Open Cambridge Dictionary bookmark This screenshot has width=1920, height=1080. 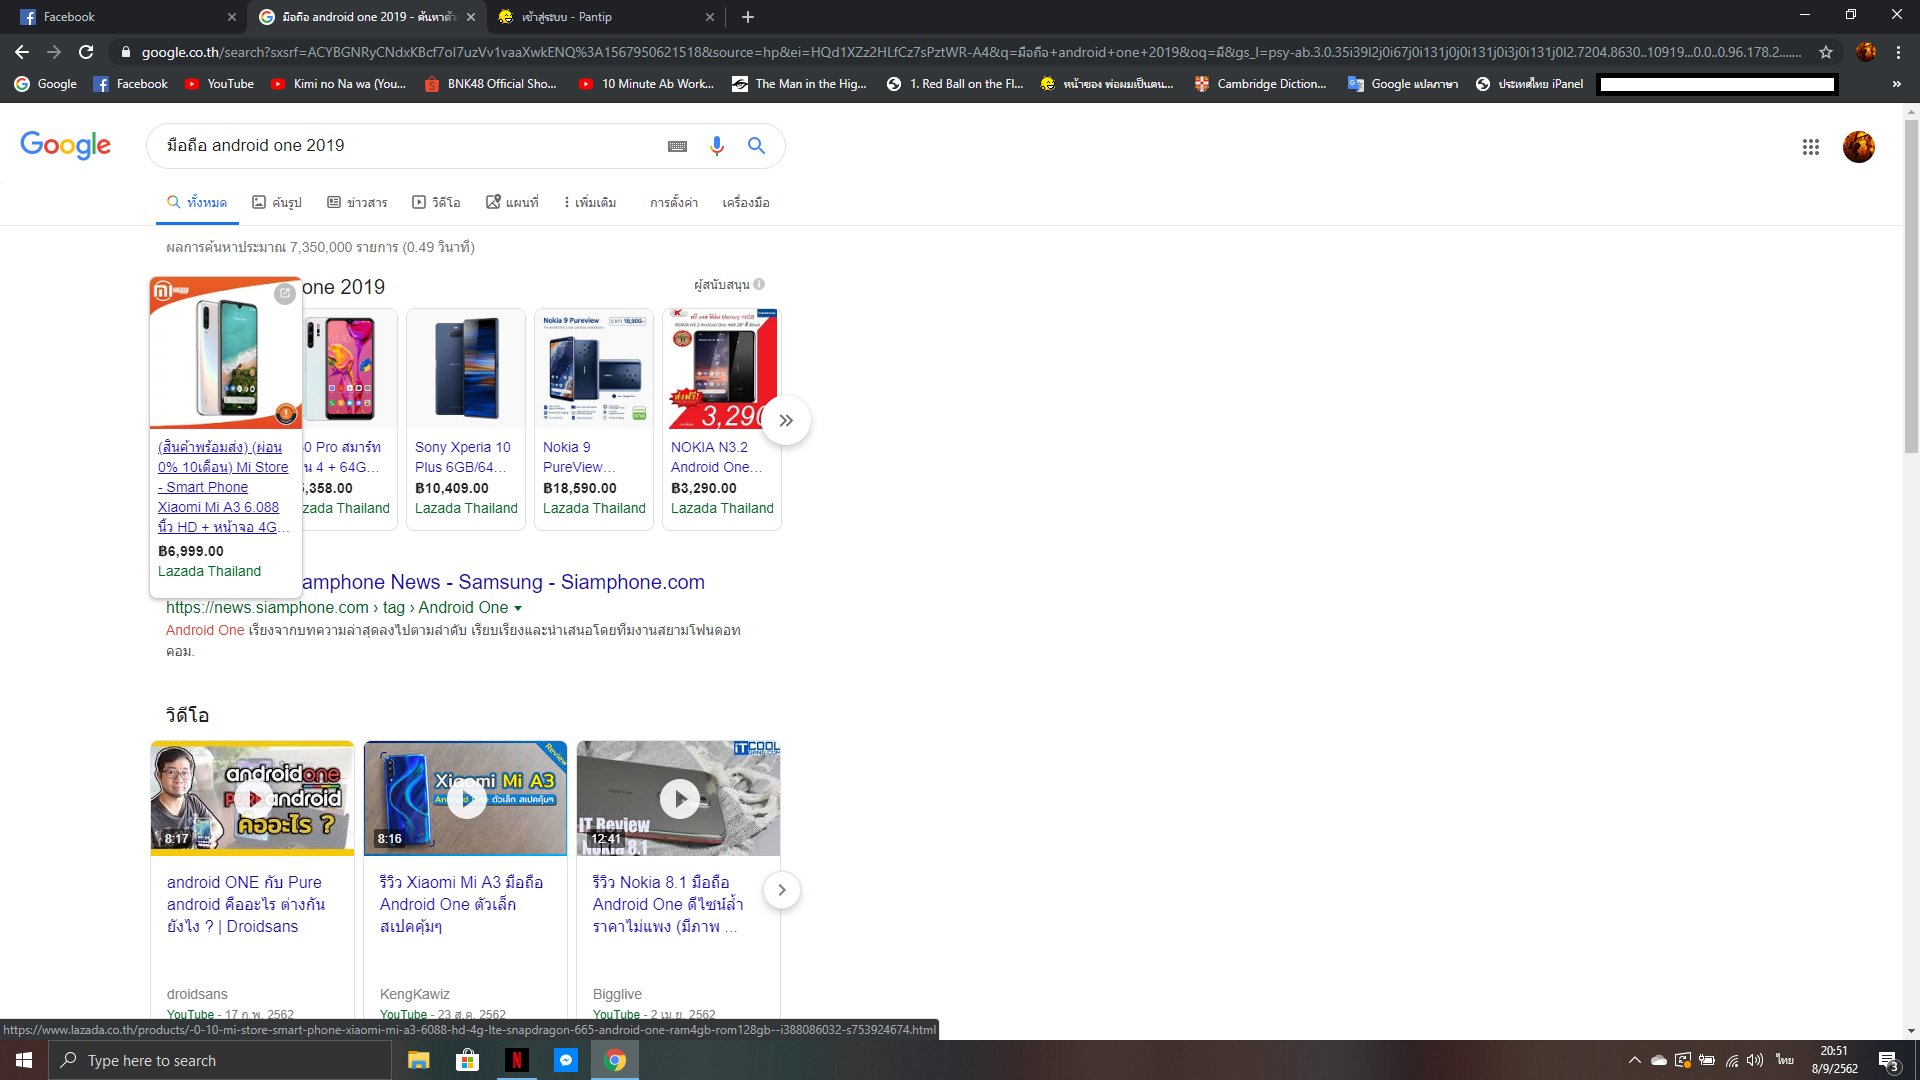pos(1260,84)
